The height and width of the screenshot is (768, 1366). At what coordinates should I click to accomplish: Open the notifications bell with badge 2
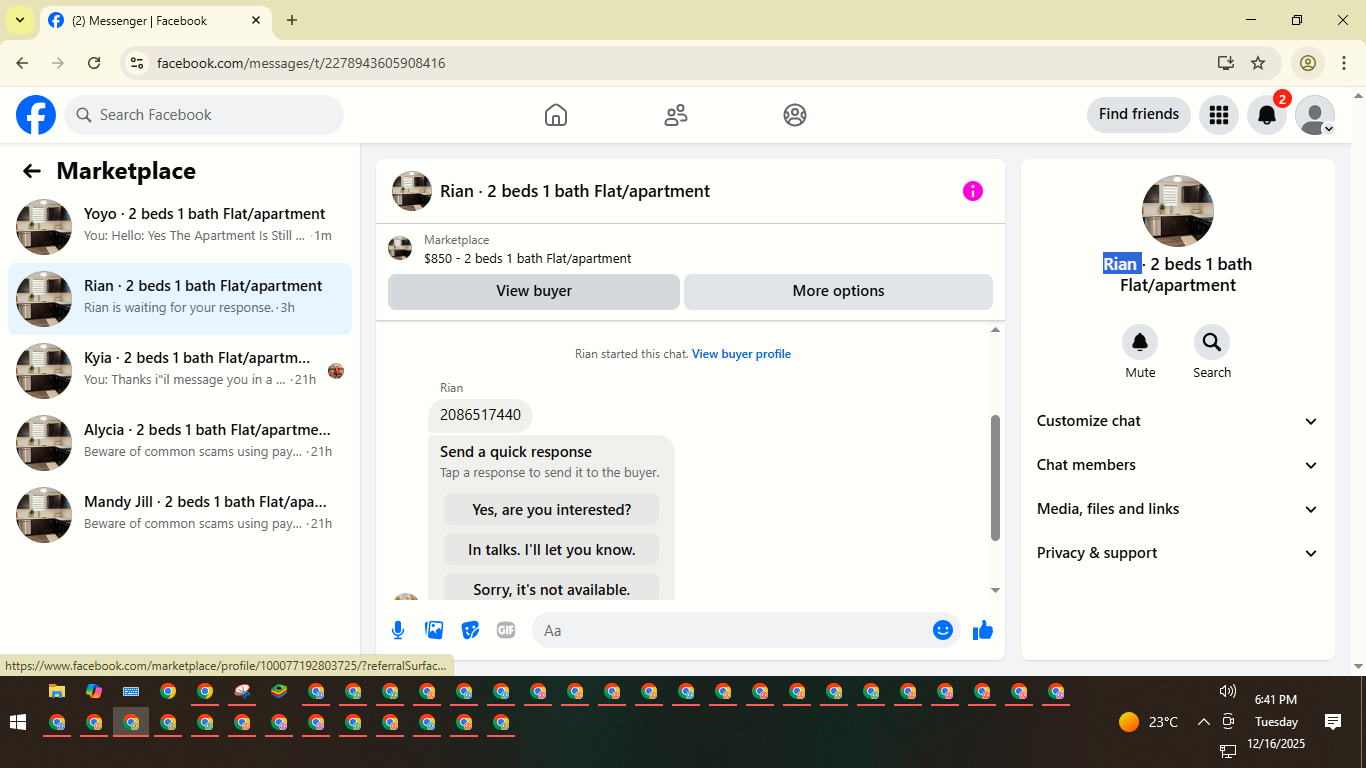pyautogui.click(x=1267, y=115)
